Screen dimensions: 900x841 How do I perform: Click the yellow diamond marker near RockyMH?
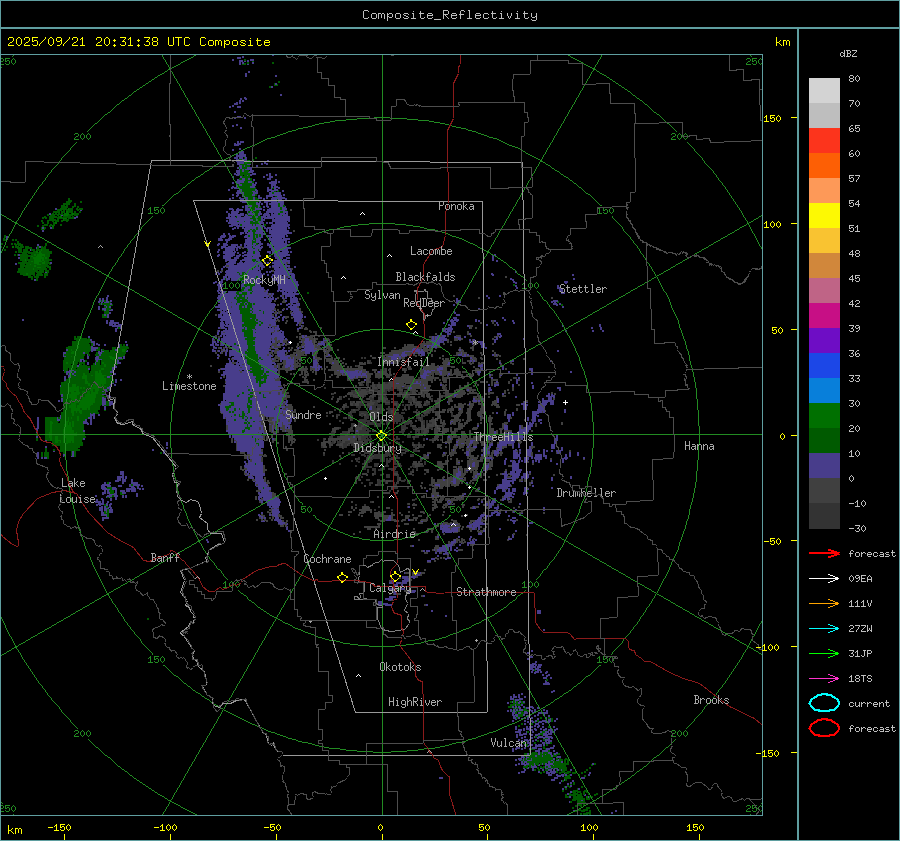tap(267, 260)
